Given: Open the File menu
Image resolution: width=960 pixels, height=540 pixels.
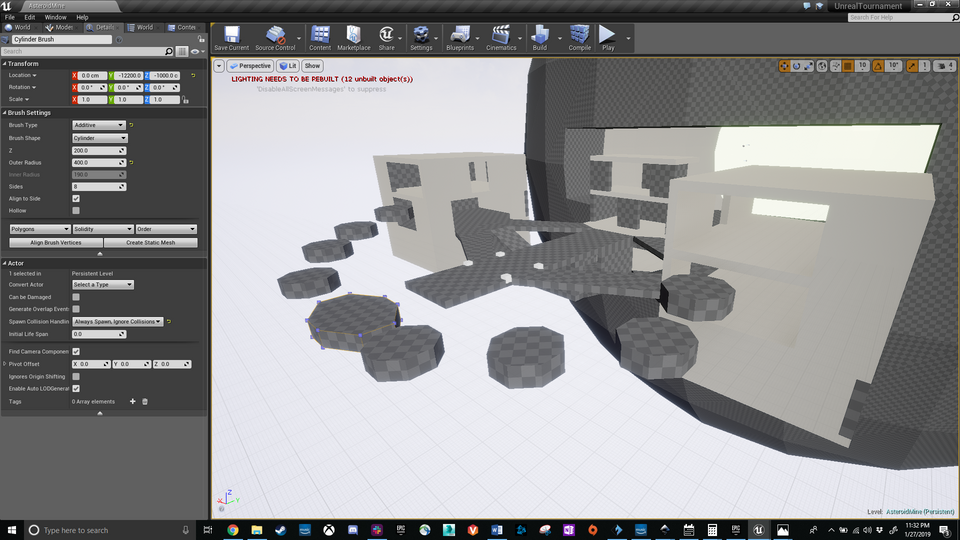Looking at the screenshot, I should tap(10, 17).
